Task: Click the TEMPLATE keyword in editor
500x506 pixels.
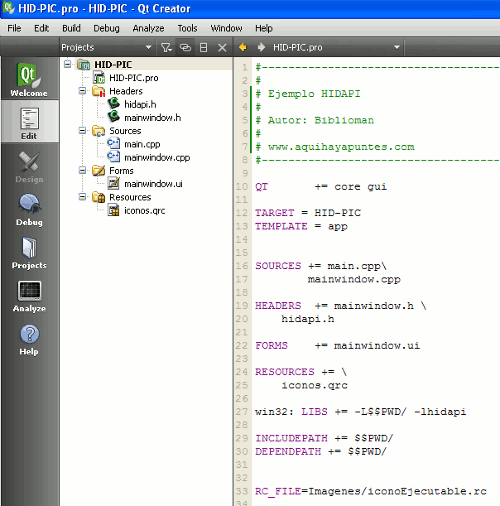Action: click(x=281, y=226)
